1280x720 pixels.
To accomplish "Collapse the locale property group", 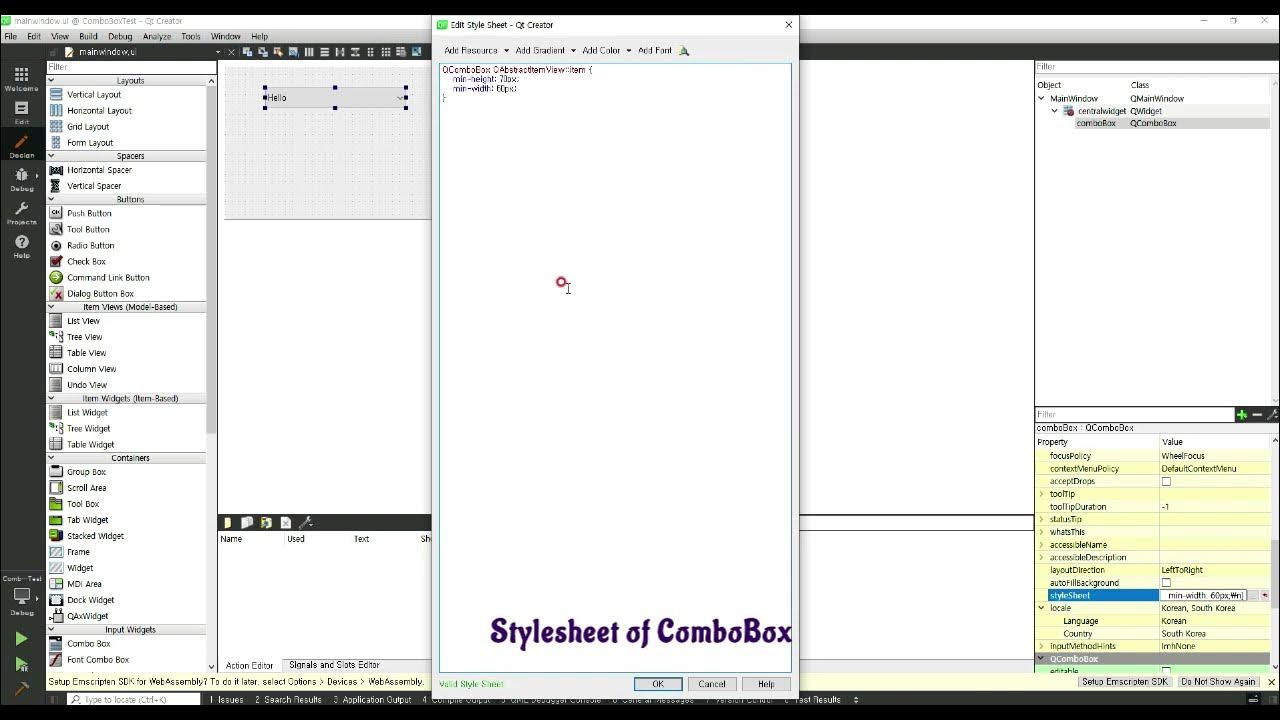I will pos(1041,608).
